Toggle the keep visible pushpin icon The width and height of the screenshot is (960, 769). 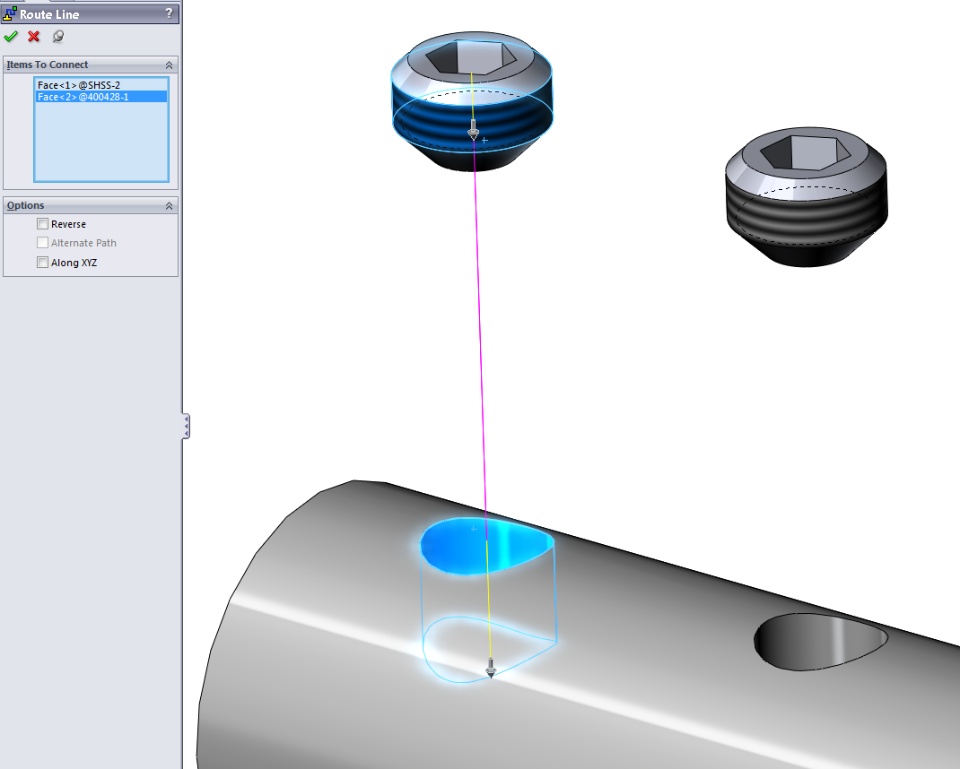coord(58,37)
